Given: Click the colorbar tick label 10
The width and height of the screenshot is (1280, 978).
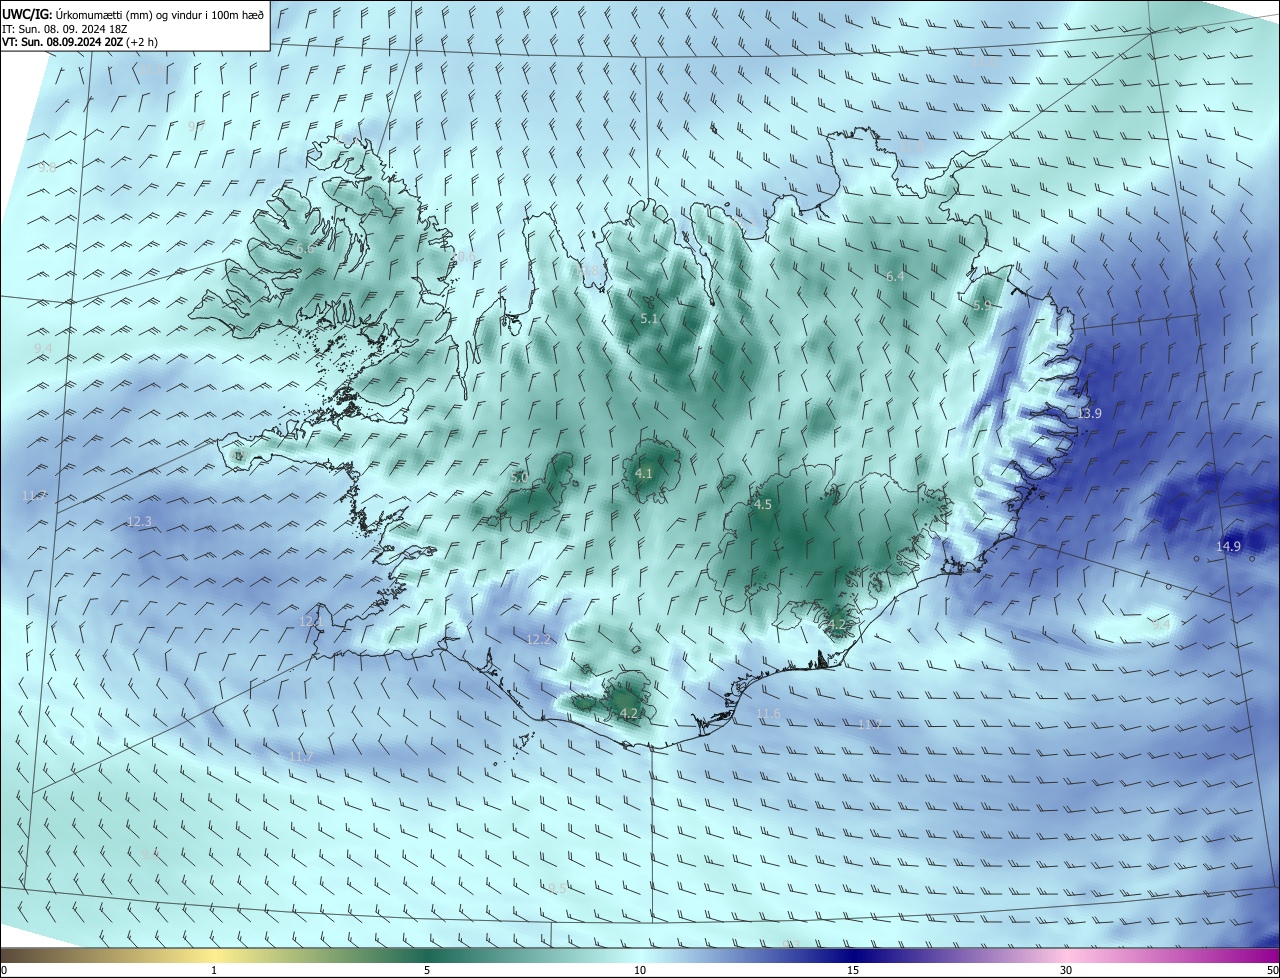Looking at the screenshot, I should pos(640,971).
